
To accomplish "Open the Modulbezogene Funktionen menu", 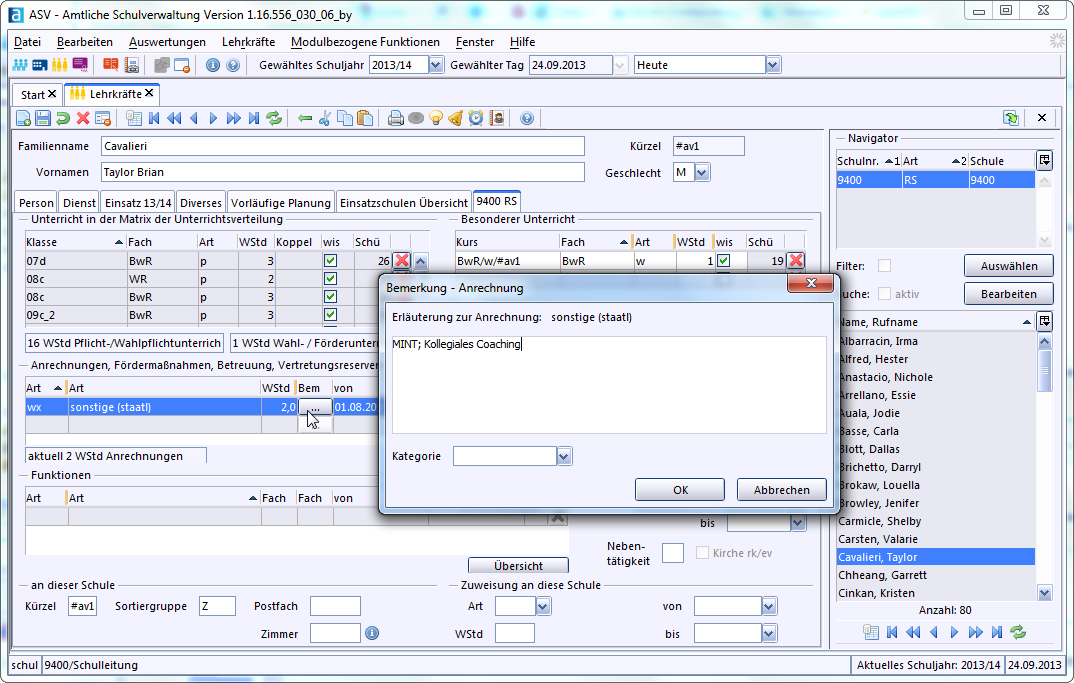I will [365, 42].
